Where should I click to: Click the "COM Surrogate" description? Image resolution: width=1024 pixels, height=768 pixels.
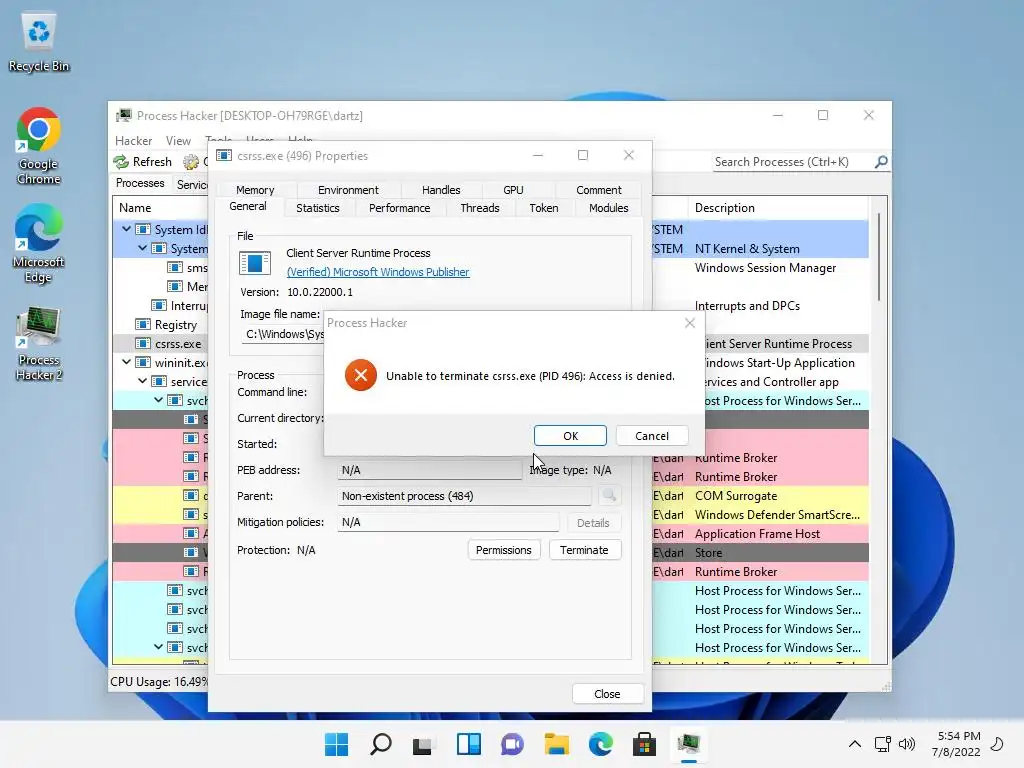coord(735,496)
